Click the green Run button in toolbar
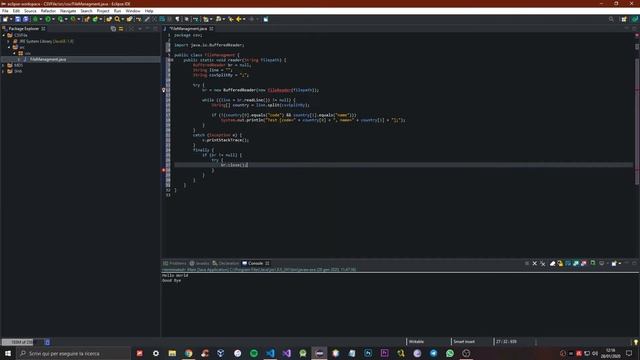The image size is (640, 360). (x=48, y=19)
